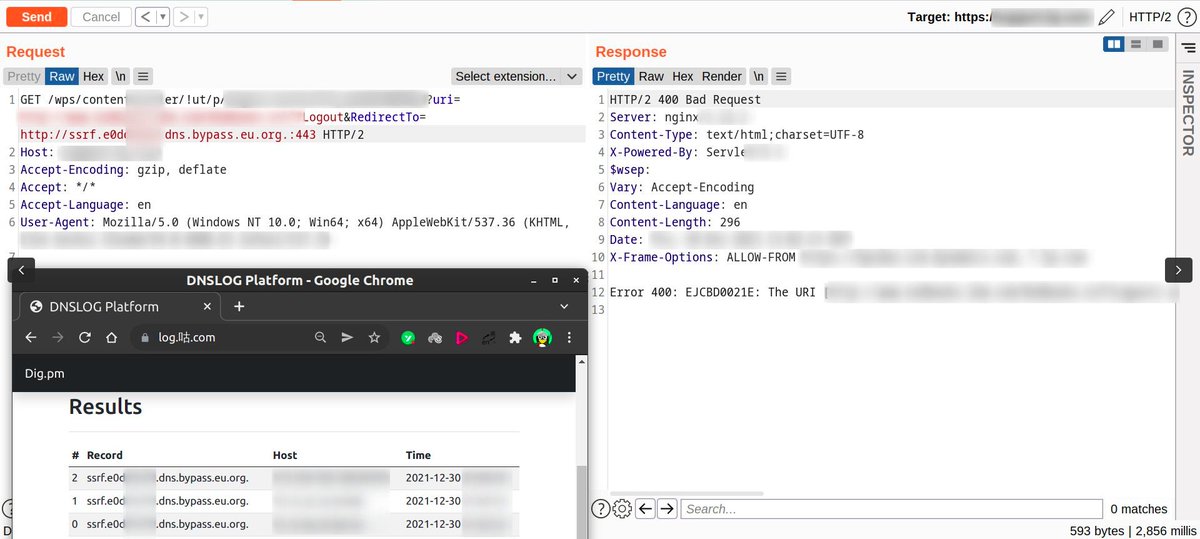Edit target with the pencil icon
Screen dimensions: 1200x539
click(x=1106, y=17)
